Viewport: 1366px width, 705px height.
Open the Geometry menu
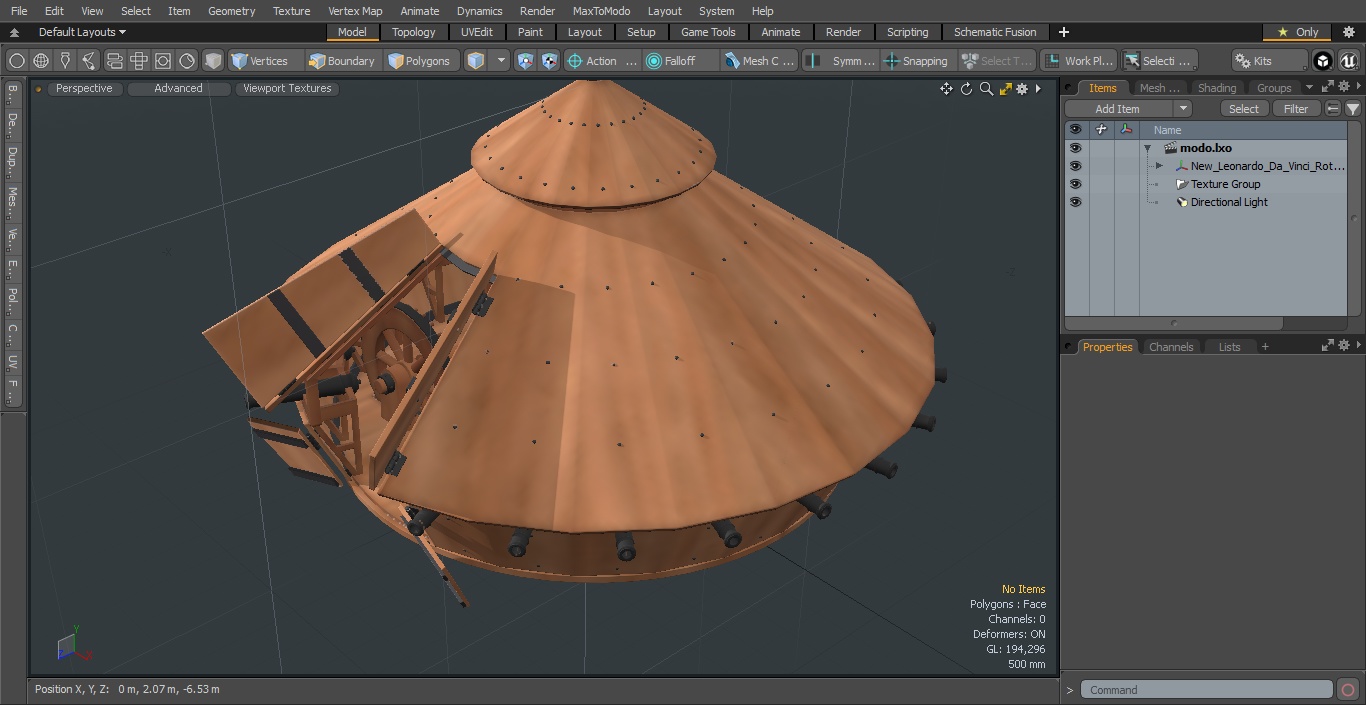pos(231,11)
